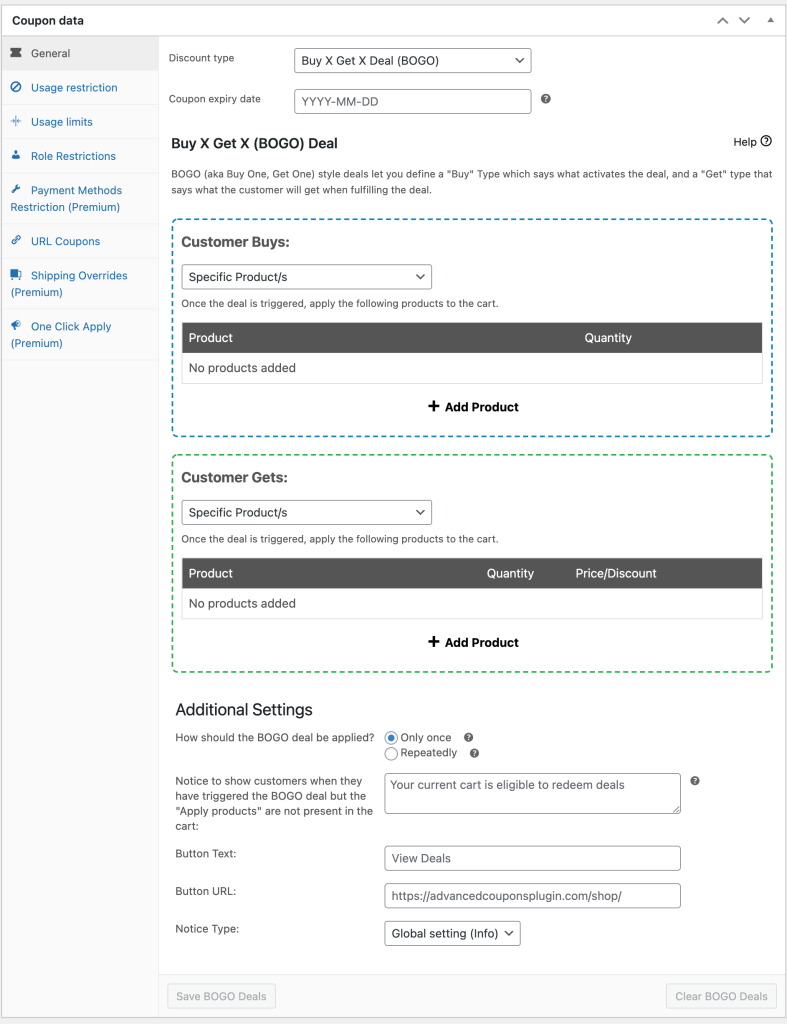
Task: Switch to the URL Coupons tab
Action: pos(65,241)
